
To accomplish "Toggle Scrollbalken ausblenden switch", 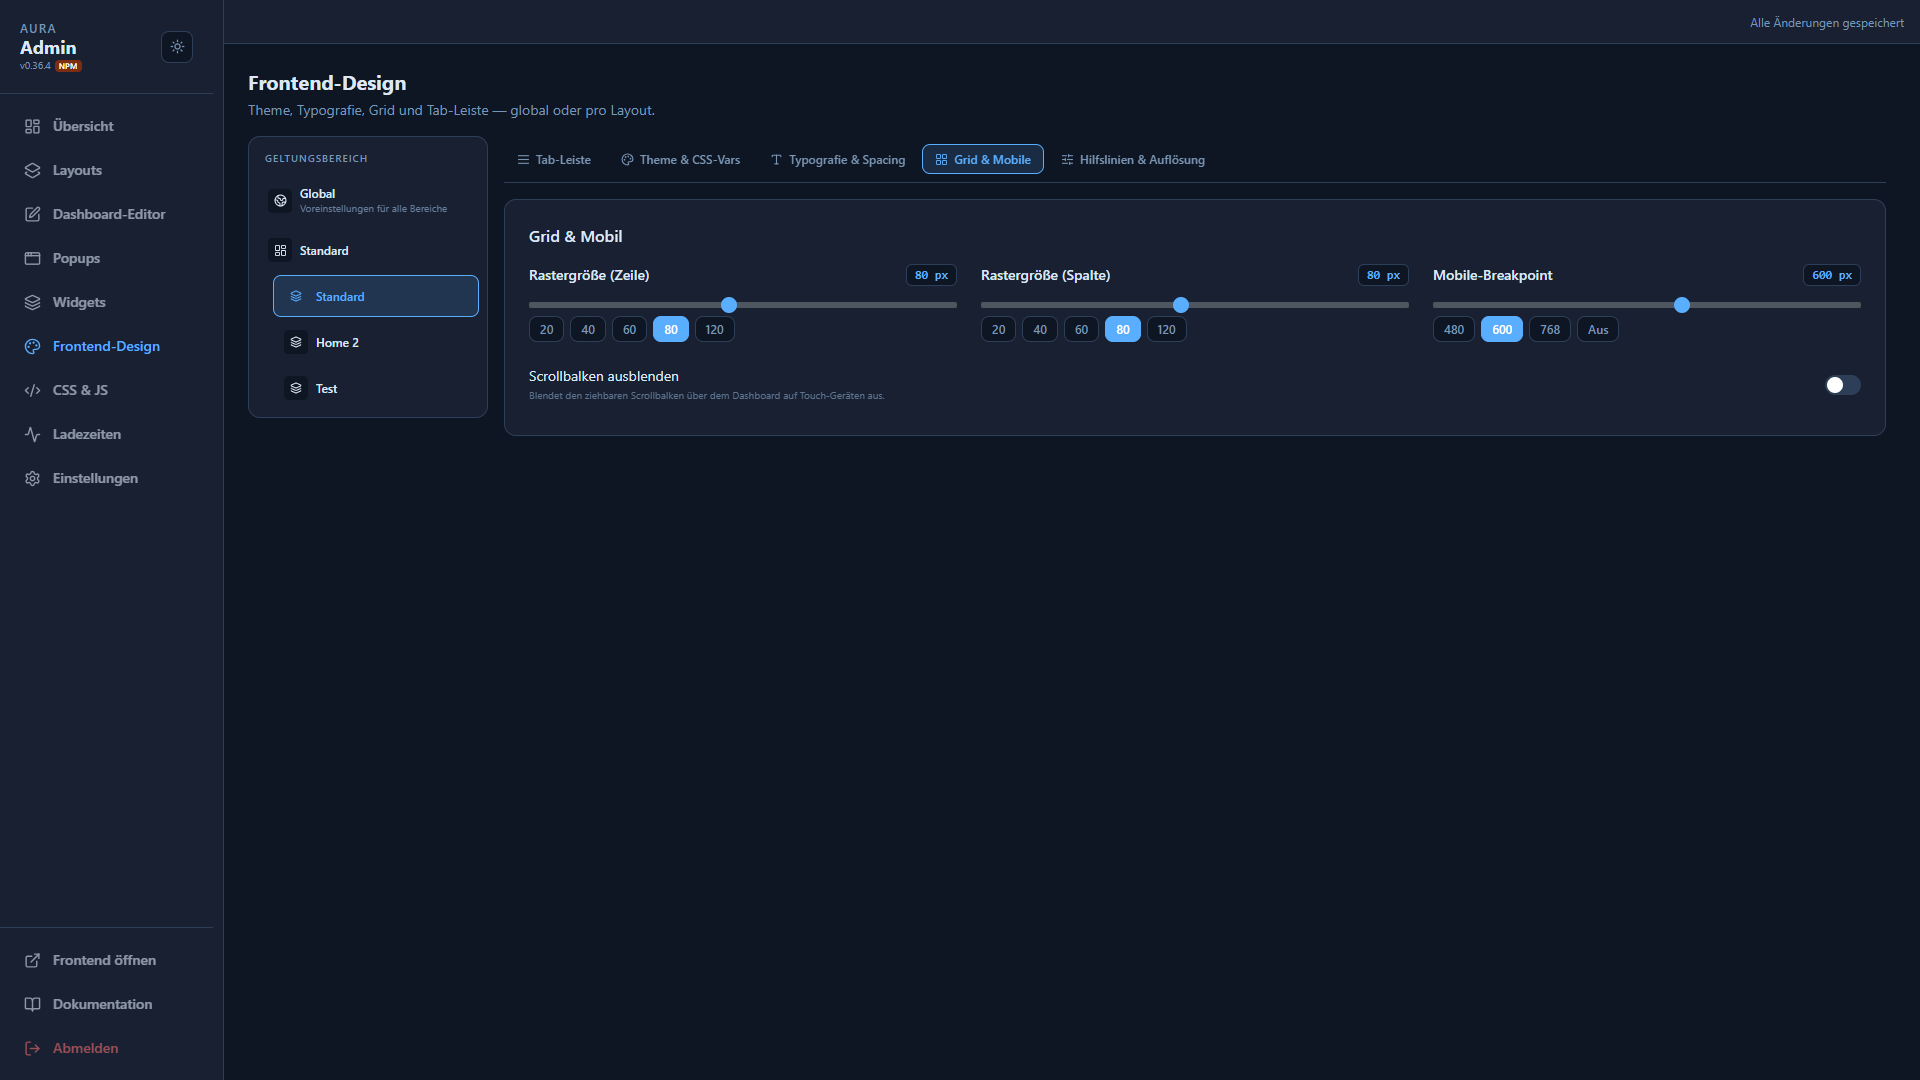I will click(1842, 385).
